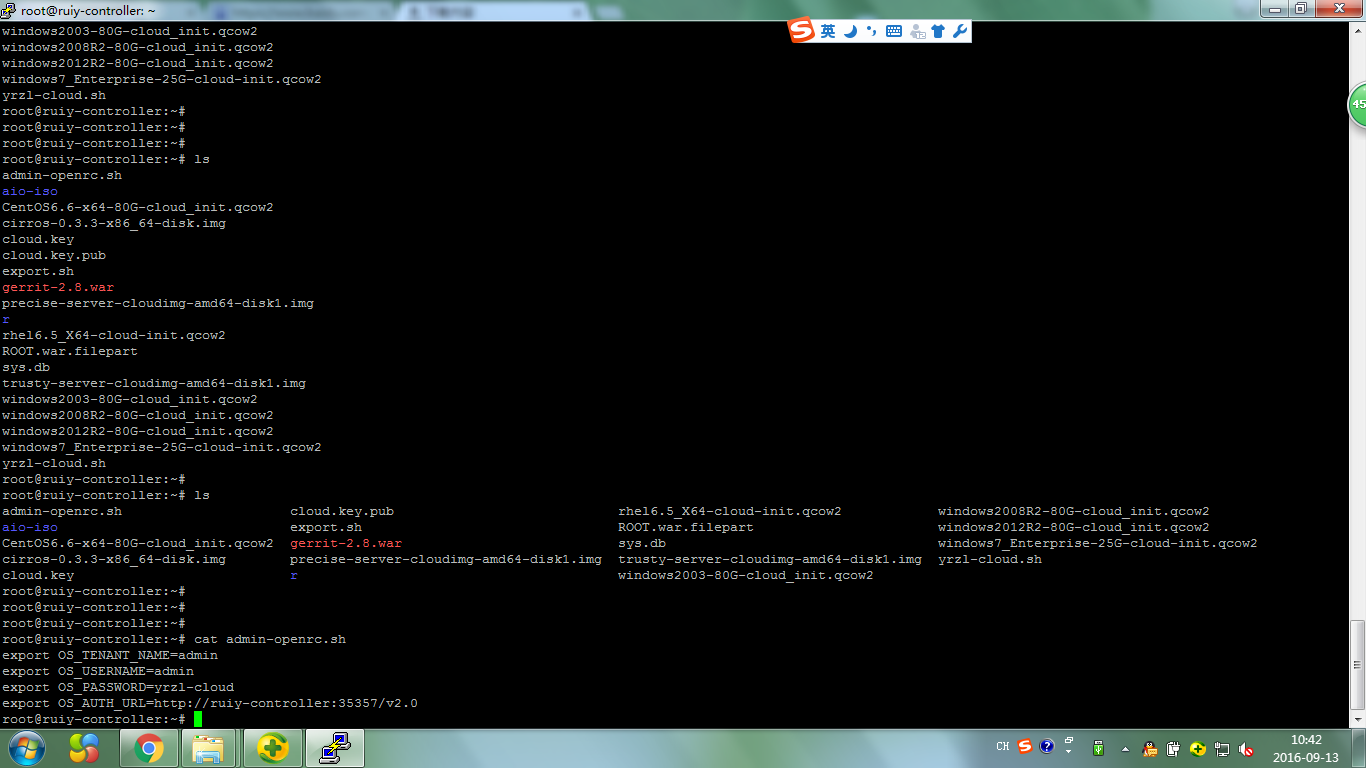The width and height of the screenshot is (1366, 768).
Task: Click 'rhel6.5_X64-cloud-init.qcow2' in multi-column listing
Action: pyautogui.click(x=730, y=511)
